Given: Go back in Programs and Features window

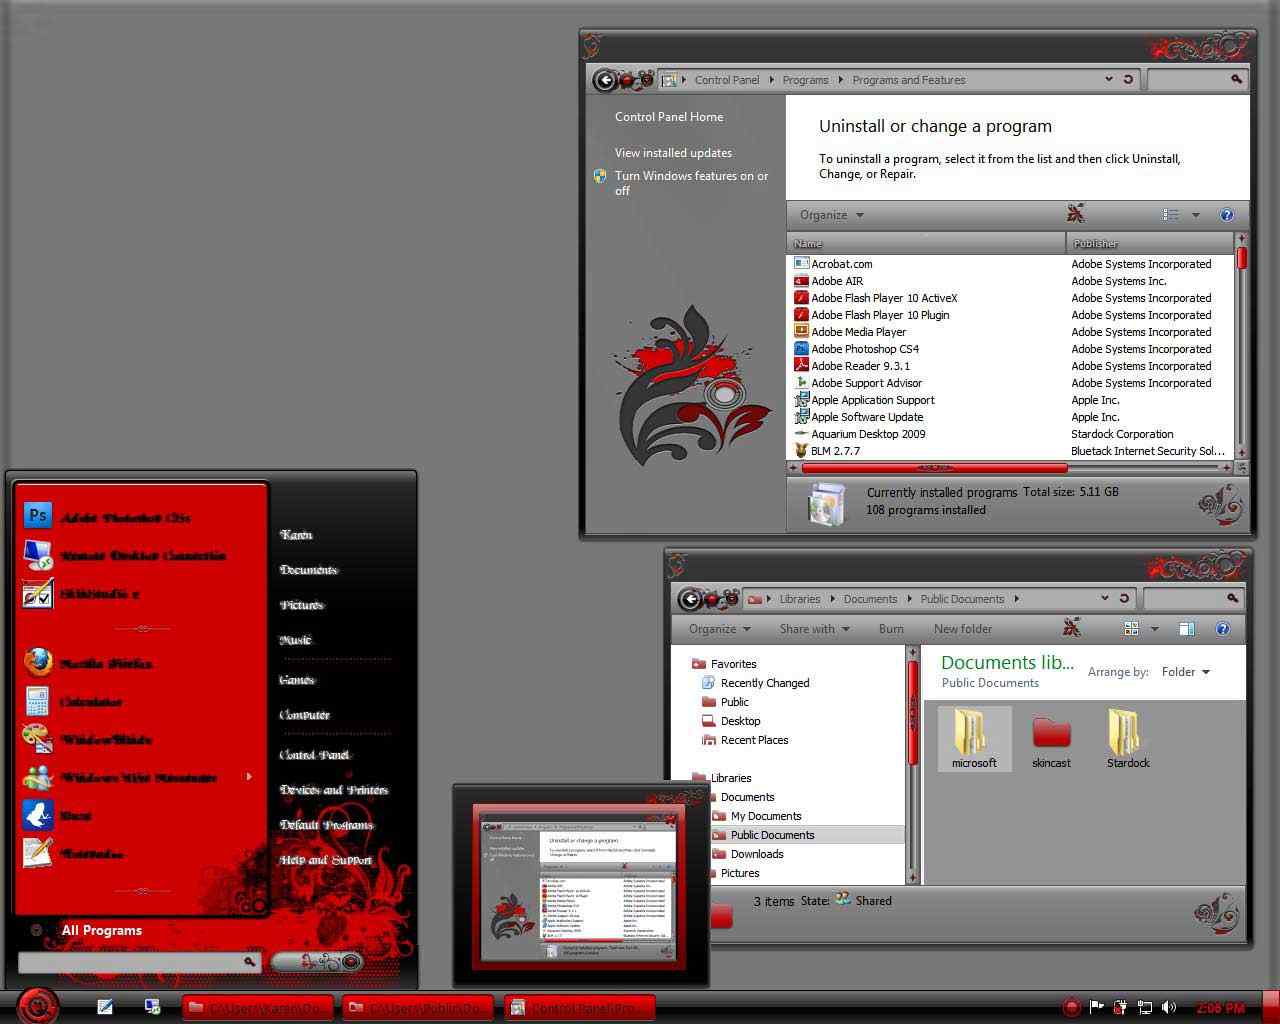Looking at the screenshot, I should 604,80.
